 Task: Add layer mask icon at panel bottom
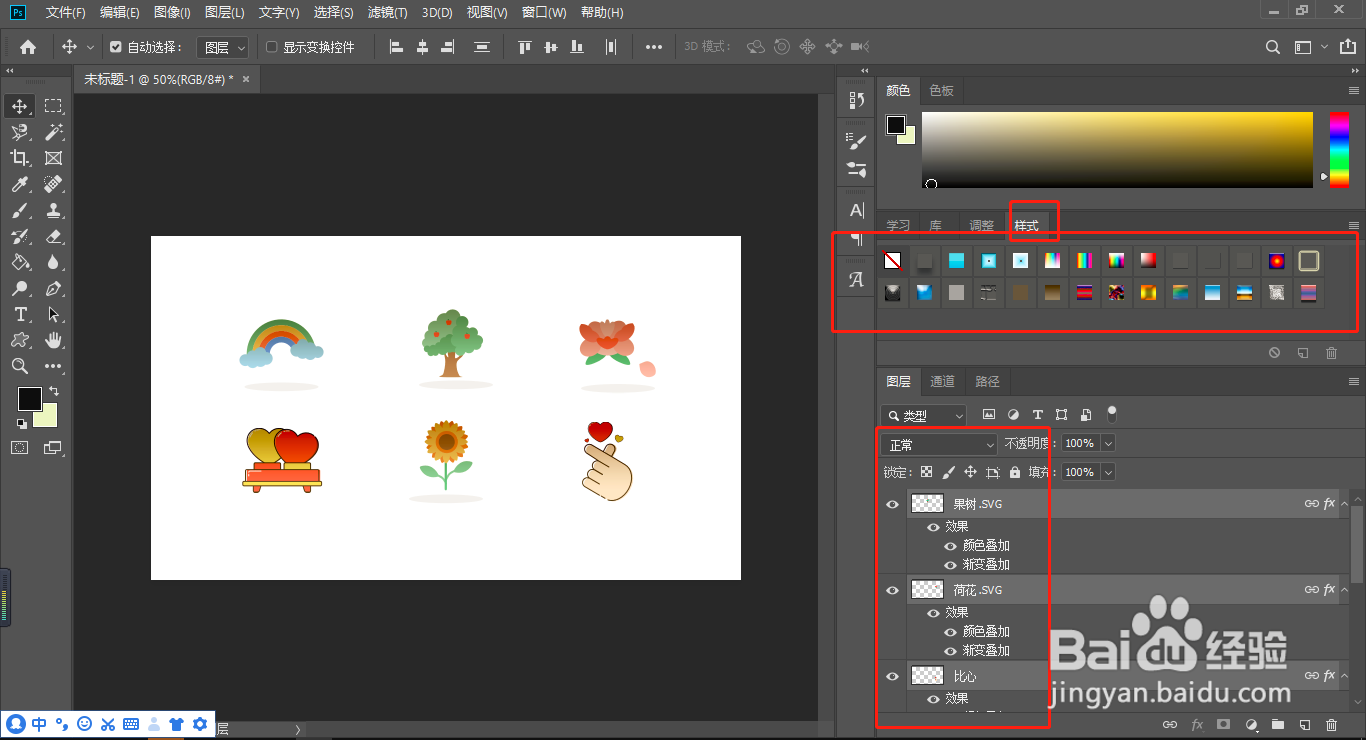1223,725
